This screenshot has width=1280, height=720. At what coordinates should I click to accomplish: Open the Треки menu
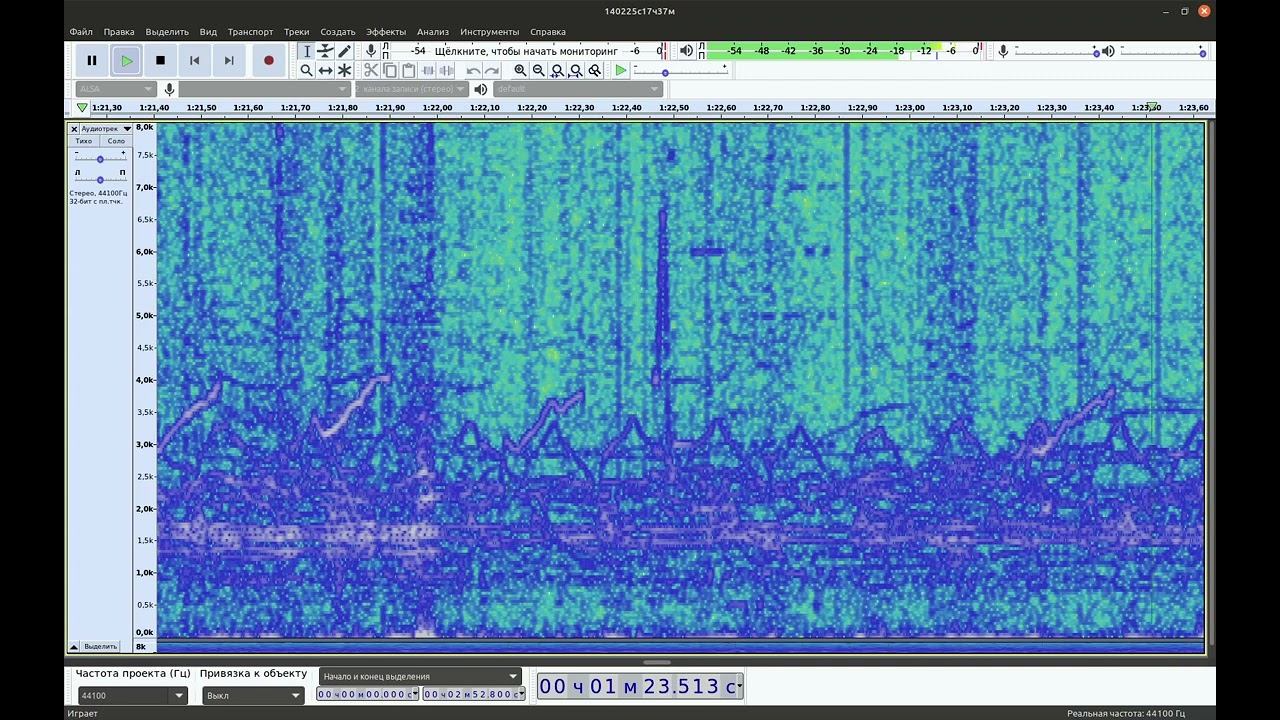[297, 32]
